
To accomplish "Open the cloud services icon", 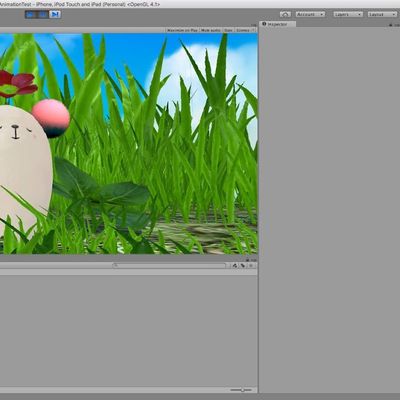I will pos(285,14).
